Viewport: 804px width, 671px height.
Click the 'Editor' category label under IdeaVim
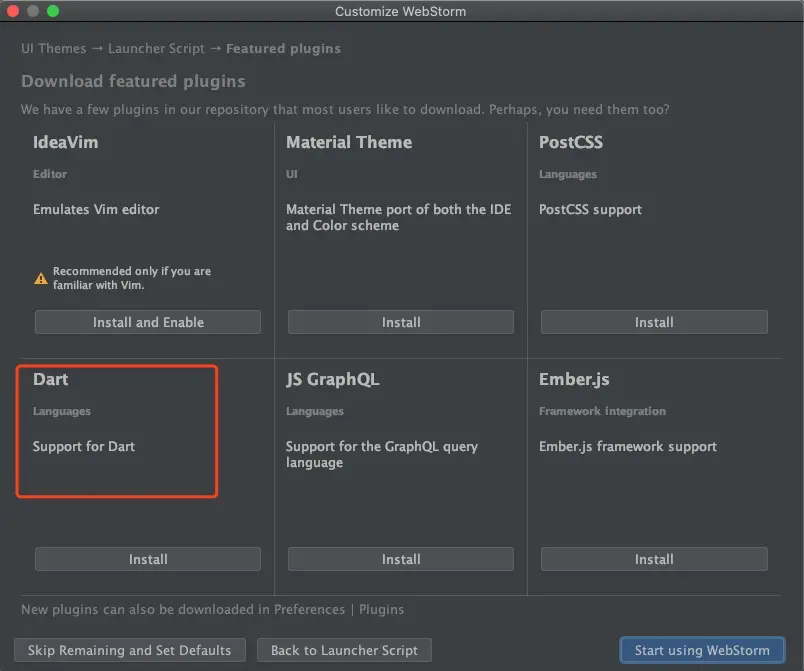50,174
